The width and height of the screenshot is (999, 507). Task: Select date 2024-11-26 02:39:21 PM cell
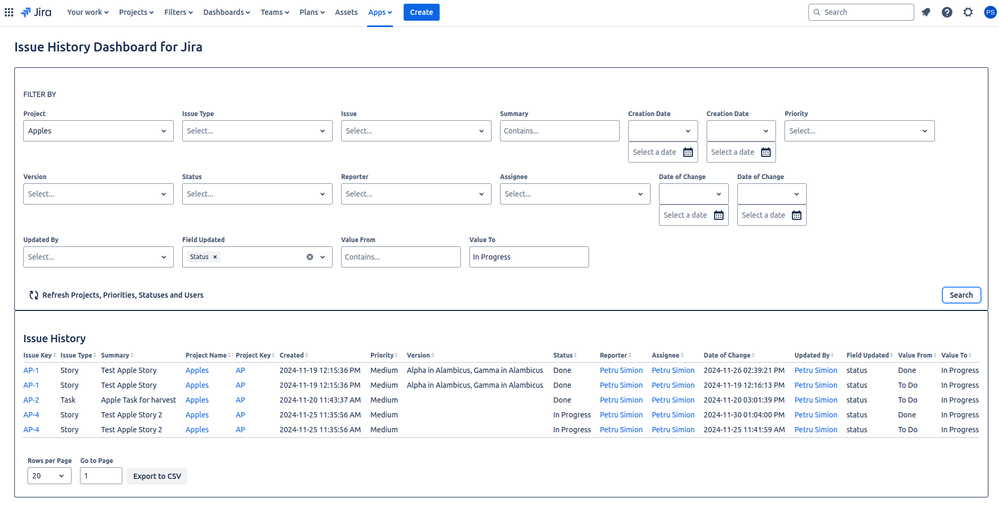[x=744, y=370]
